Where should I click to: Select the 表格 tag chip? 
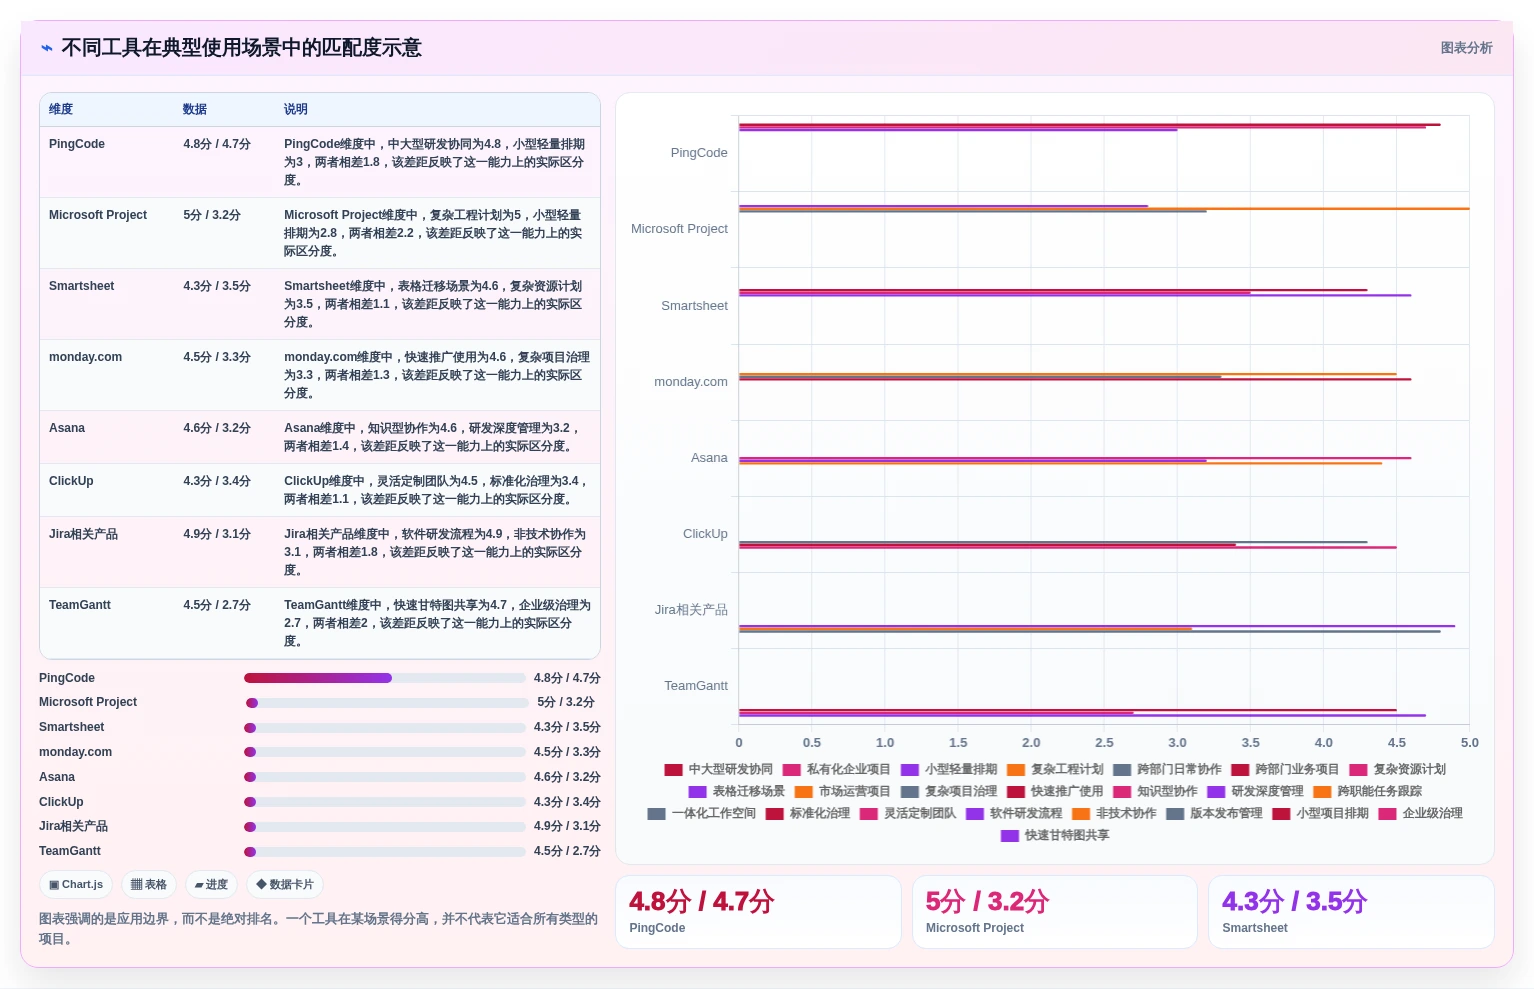tap(149, 885)
